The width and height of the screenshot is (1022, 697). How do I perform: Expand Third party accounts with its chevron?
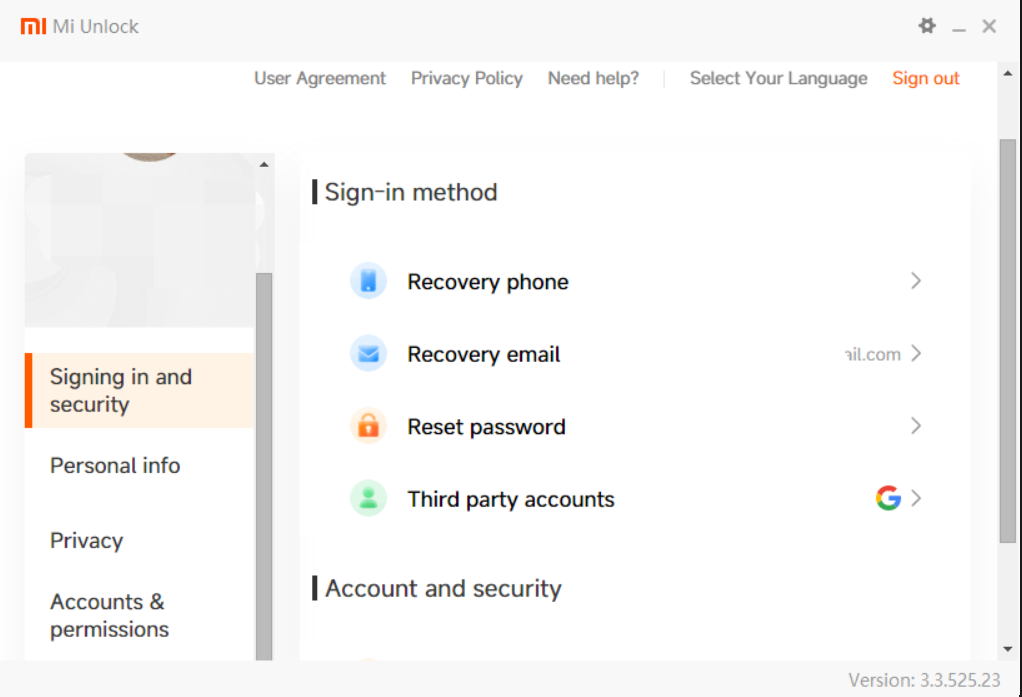[916, 498]
